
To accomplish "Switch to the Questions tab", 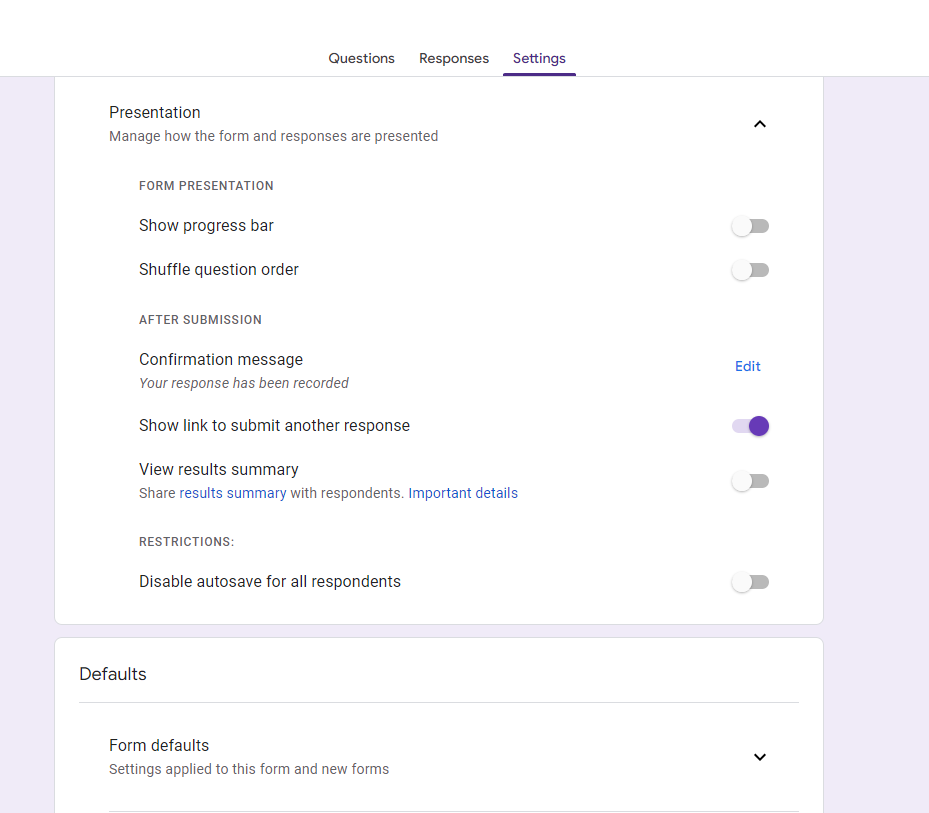I will coord(361,58).
